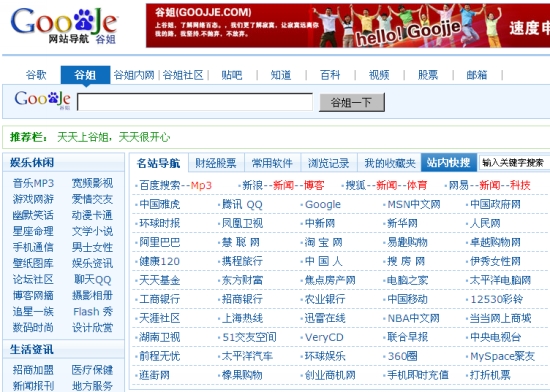The width and height of the screenshot is (550, 392).
Task: Focus the 输入关键字搜索 field
Action: coord(515,162)
